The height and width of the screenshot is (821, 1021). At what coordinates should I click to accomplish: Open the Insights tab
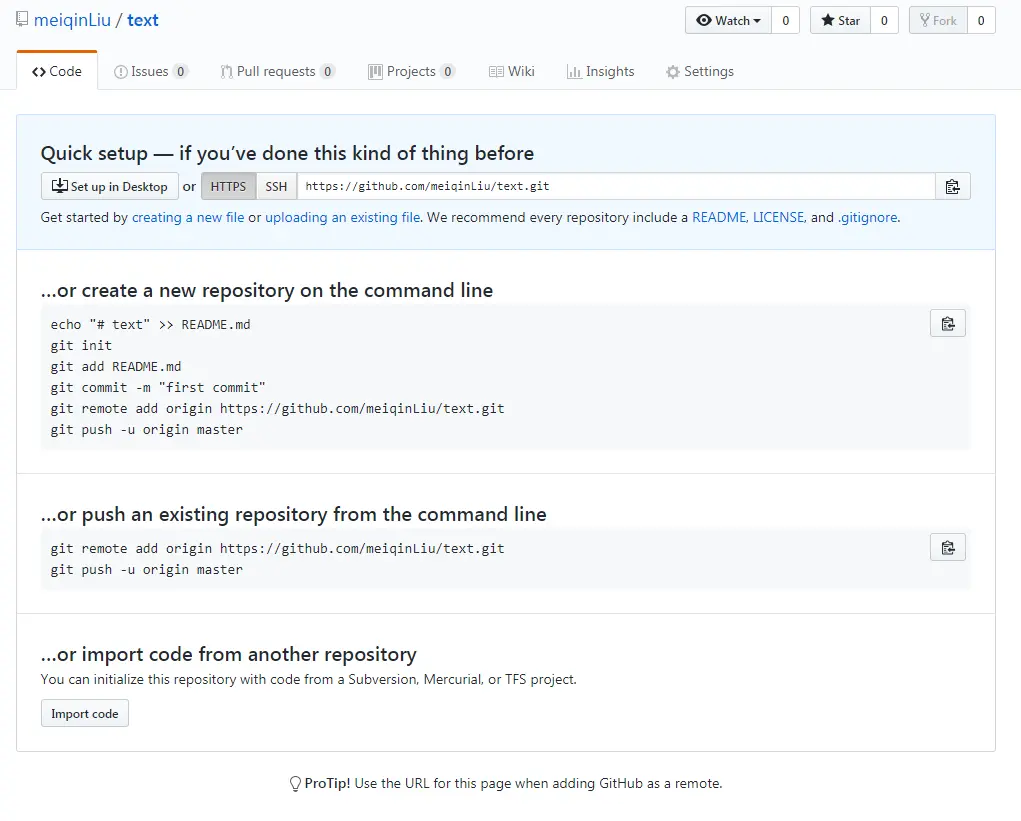coord(600,71)
